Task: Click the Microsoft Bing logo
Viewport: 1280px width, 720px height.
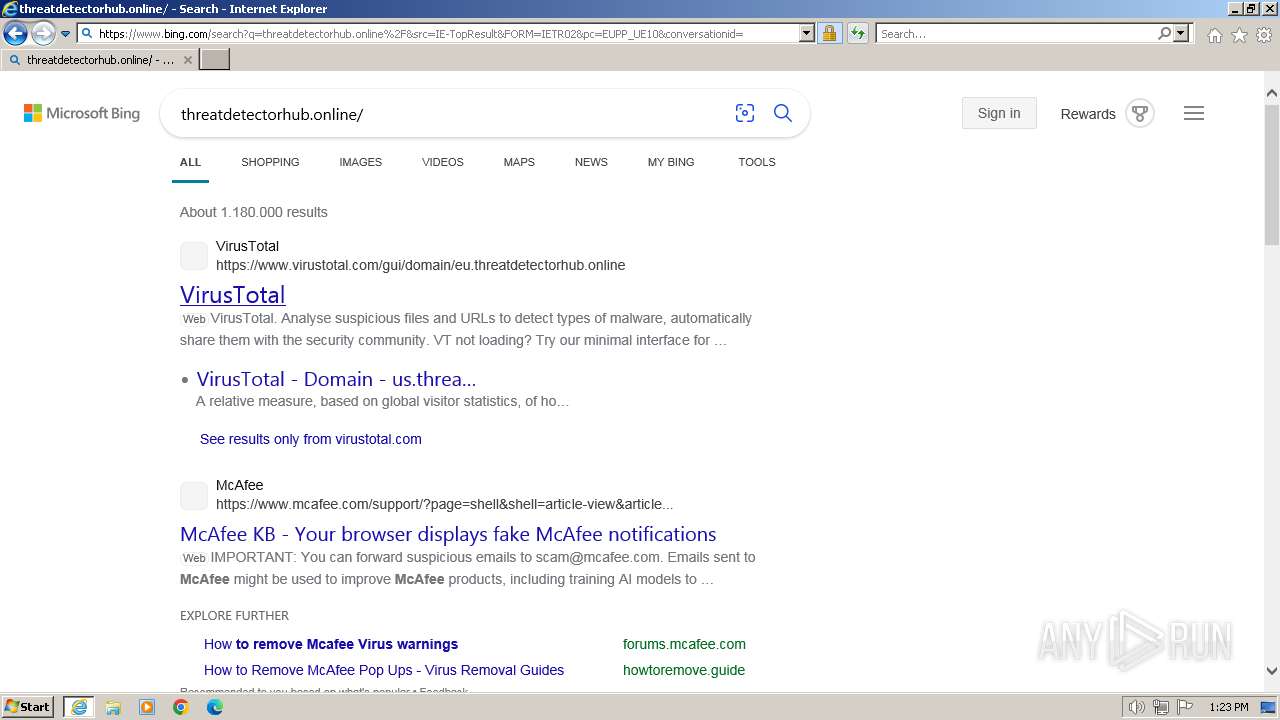Action: (82, 114)
